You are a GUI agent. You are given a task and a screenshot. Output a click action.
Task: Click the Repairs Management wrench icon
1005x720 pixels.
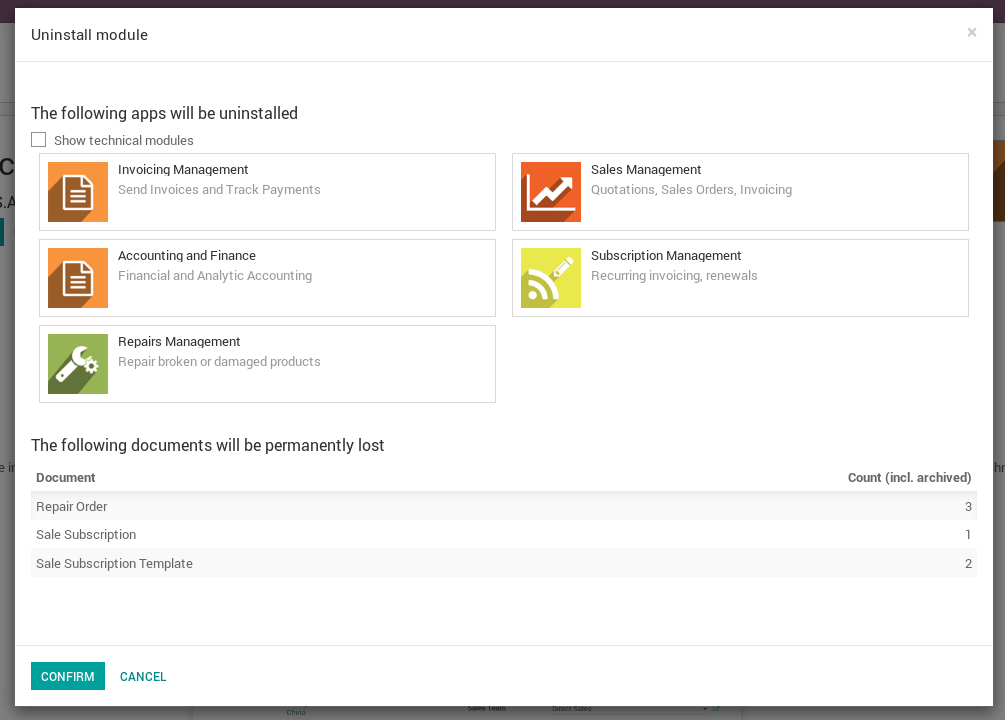78,363
